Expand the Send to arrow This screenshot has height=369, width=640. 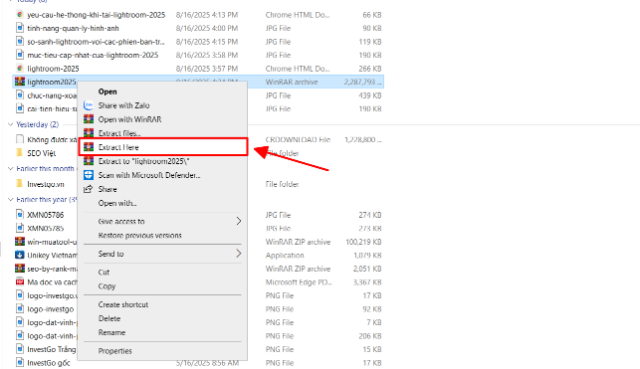pos(238,253)
